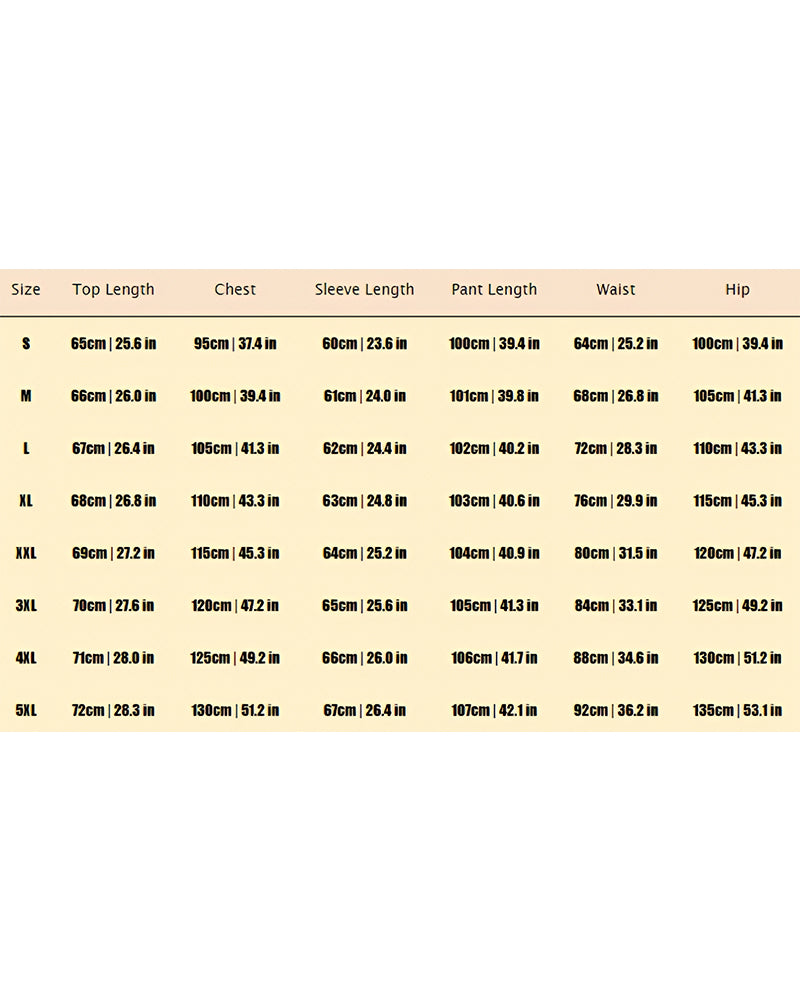Screen dimensions: 800x1000
Task: Select the Hip value 135cm for 5XL
Action: (x=737, y=710)
